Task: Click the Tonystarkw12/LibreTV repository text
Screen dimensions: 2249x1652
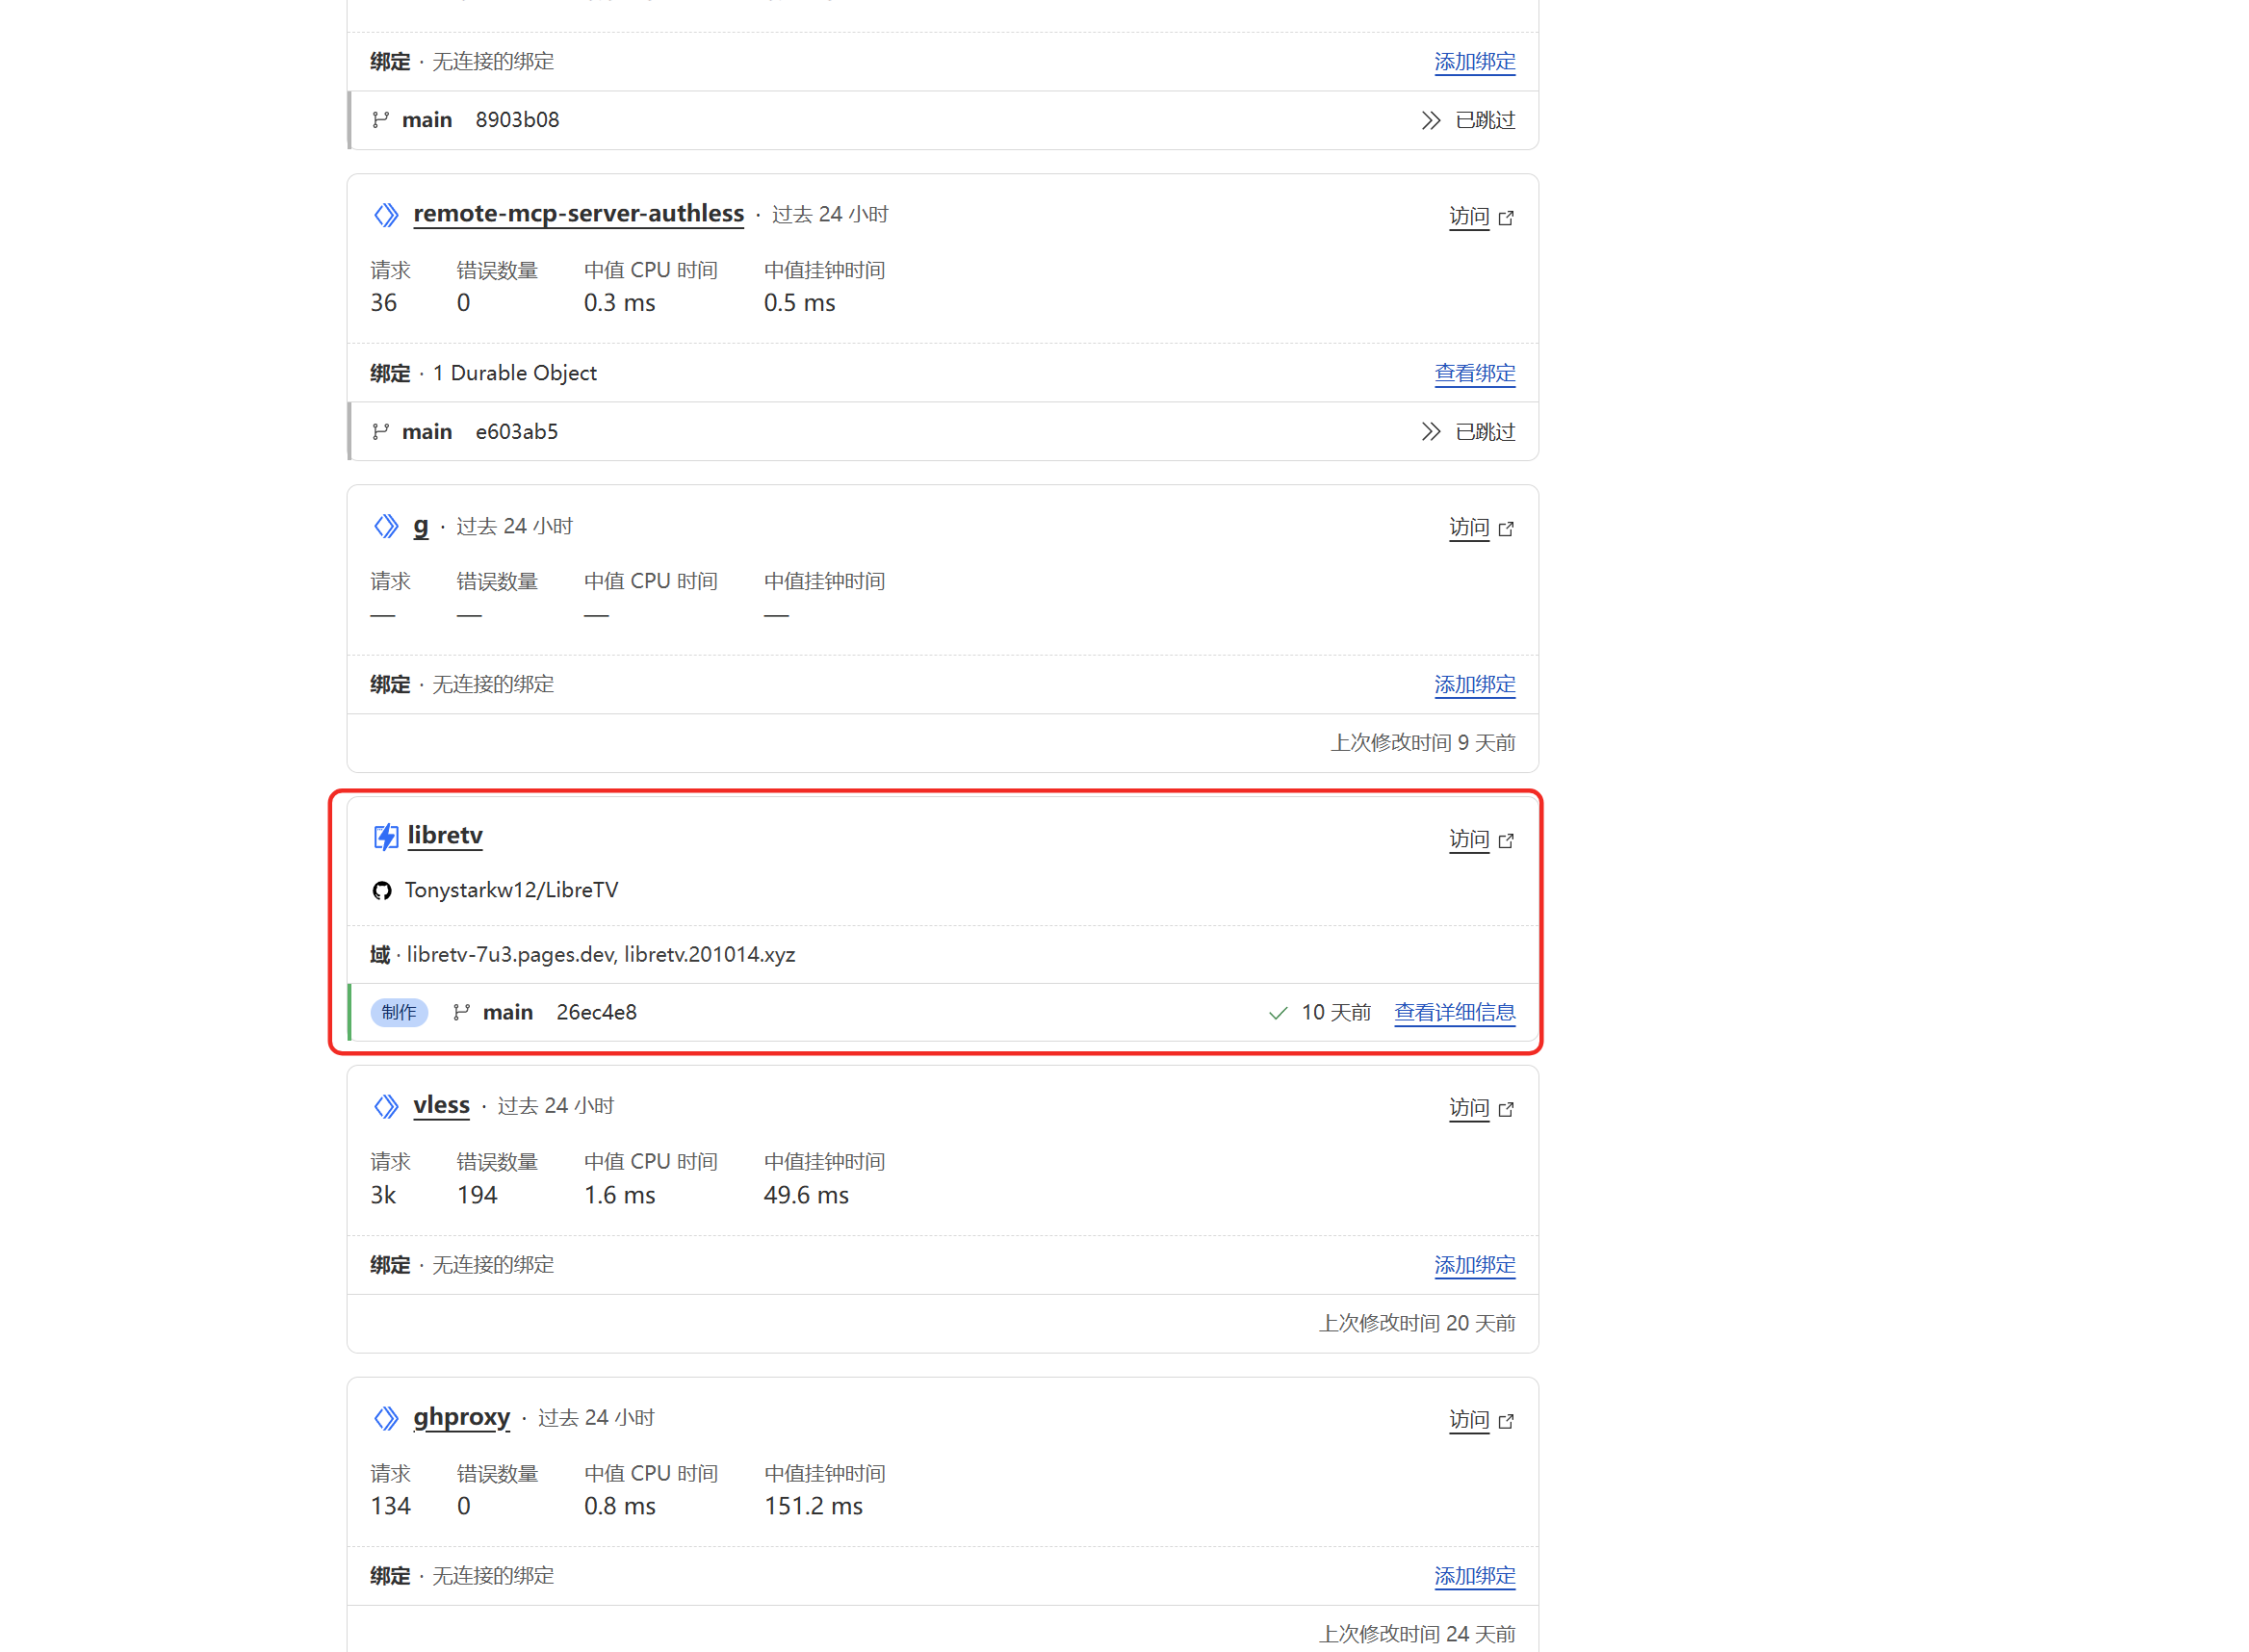Action: pyautogui.click(x=511, y=890)
